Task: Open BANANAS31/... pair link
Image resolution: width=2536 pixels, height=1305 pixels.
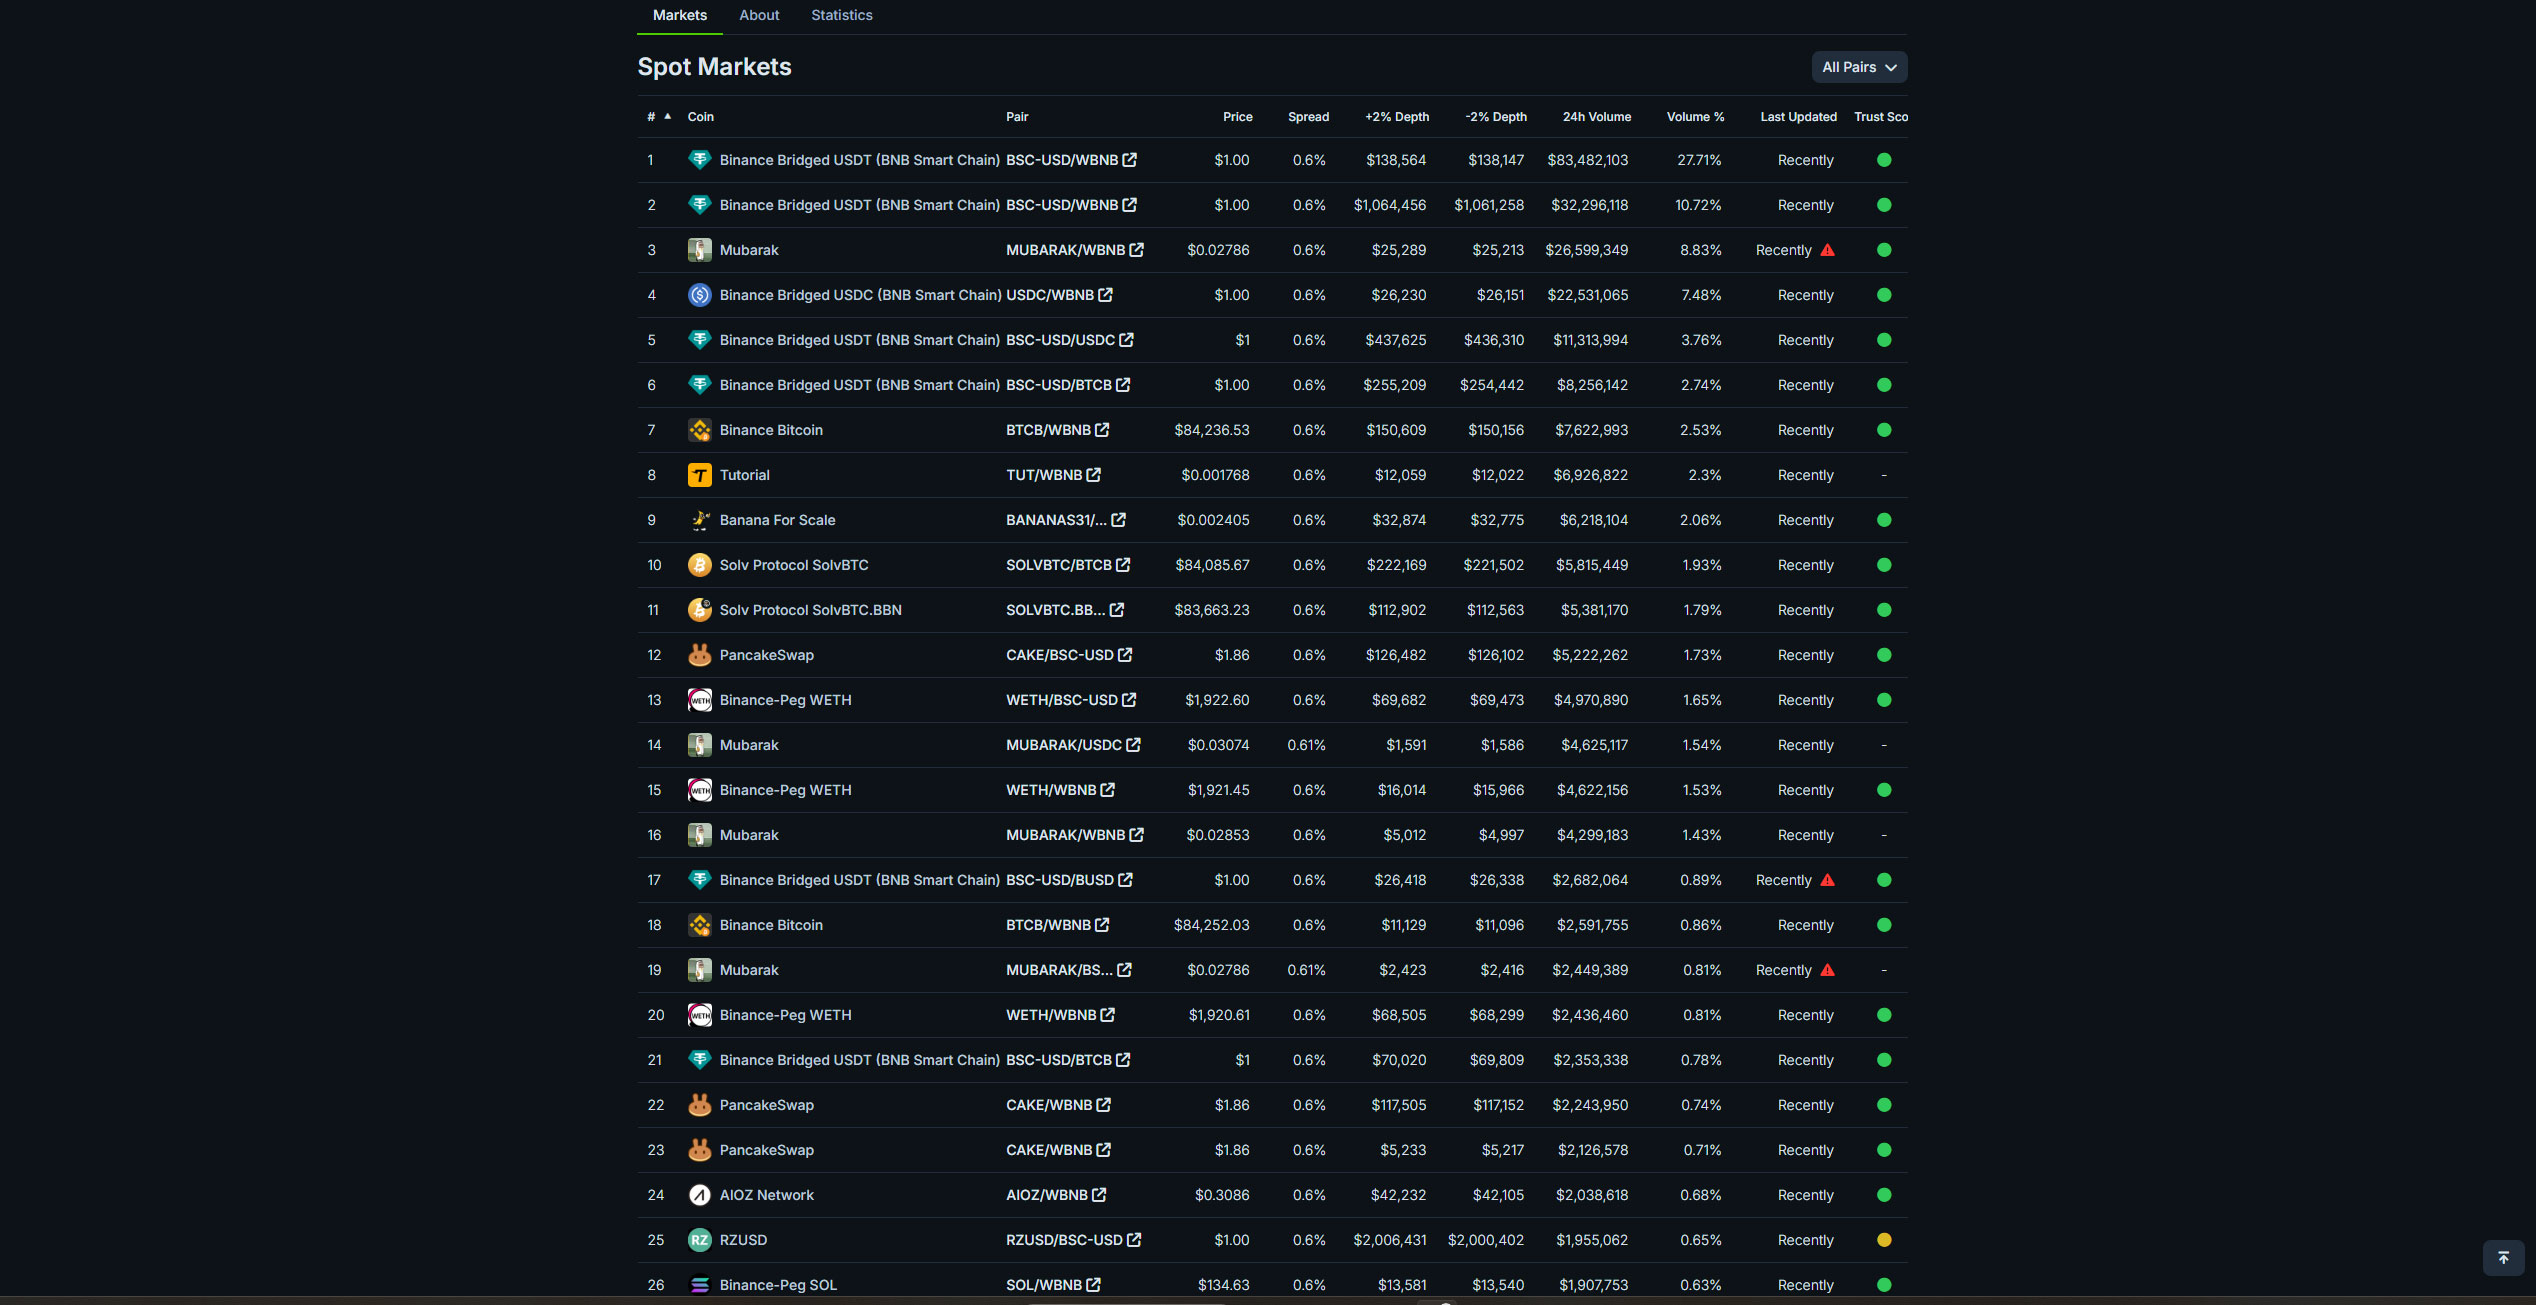Action: click(1056, 520)
